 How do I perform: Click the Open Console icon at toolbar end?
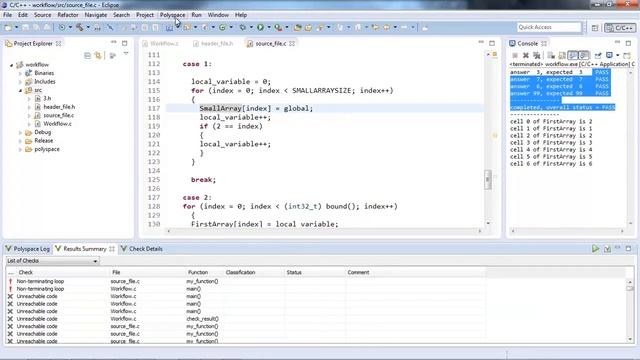point(627,56)
